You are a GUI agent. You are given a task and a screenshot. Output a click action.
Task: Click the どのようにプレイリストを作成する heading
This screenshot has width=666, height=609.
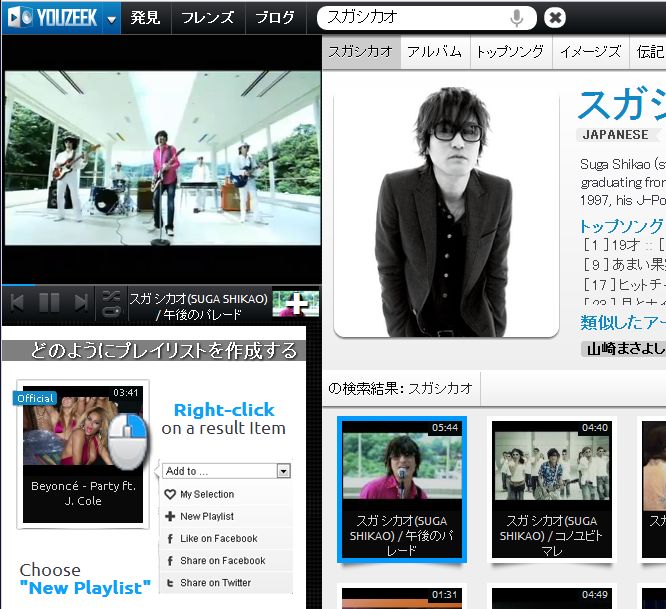click(164, 351)
